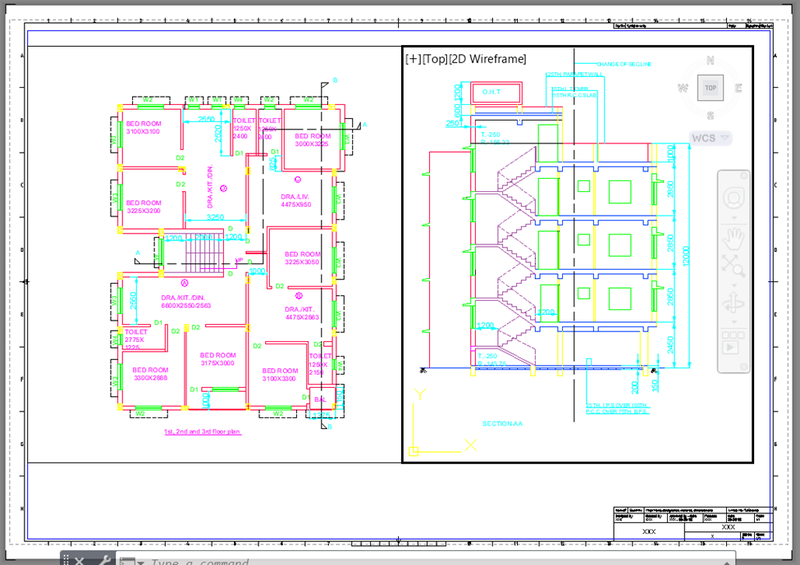Screen dimensions: 800x565
Task: Select the O.H.T tank label
Action: point(491,92)
